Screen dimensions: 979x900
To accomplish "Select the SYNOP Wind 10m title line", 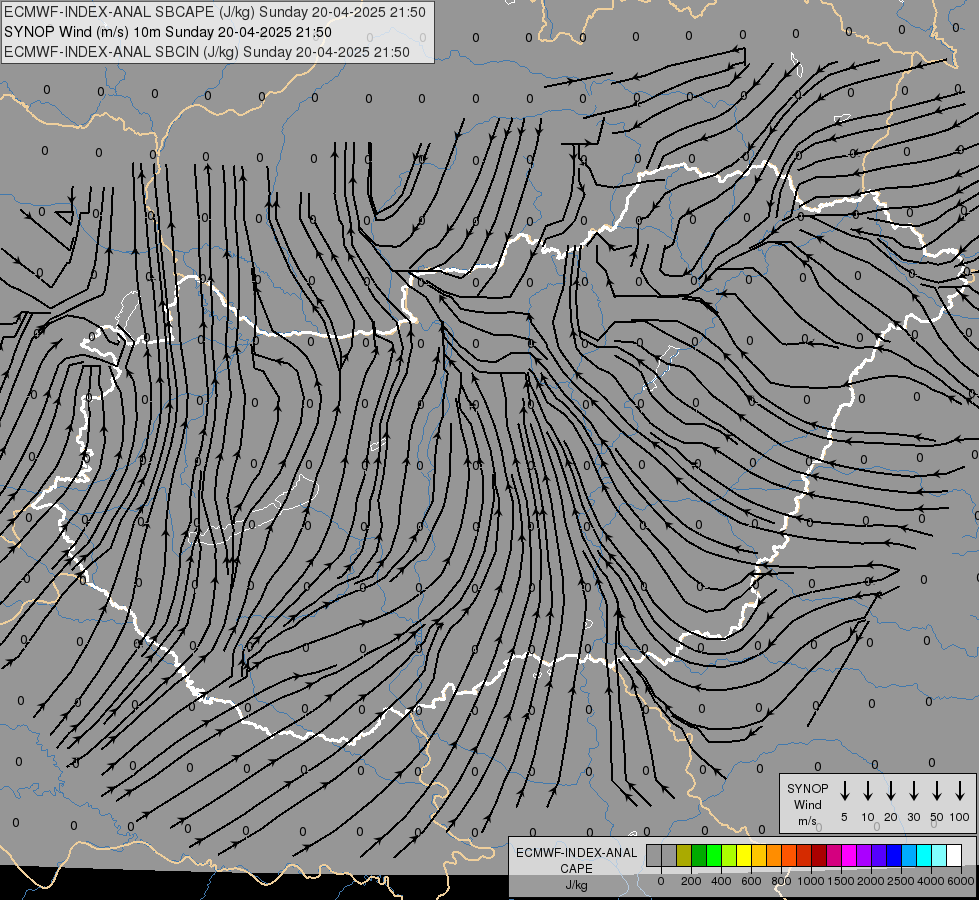I will pos(167,32).
